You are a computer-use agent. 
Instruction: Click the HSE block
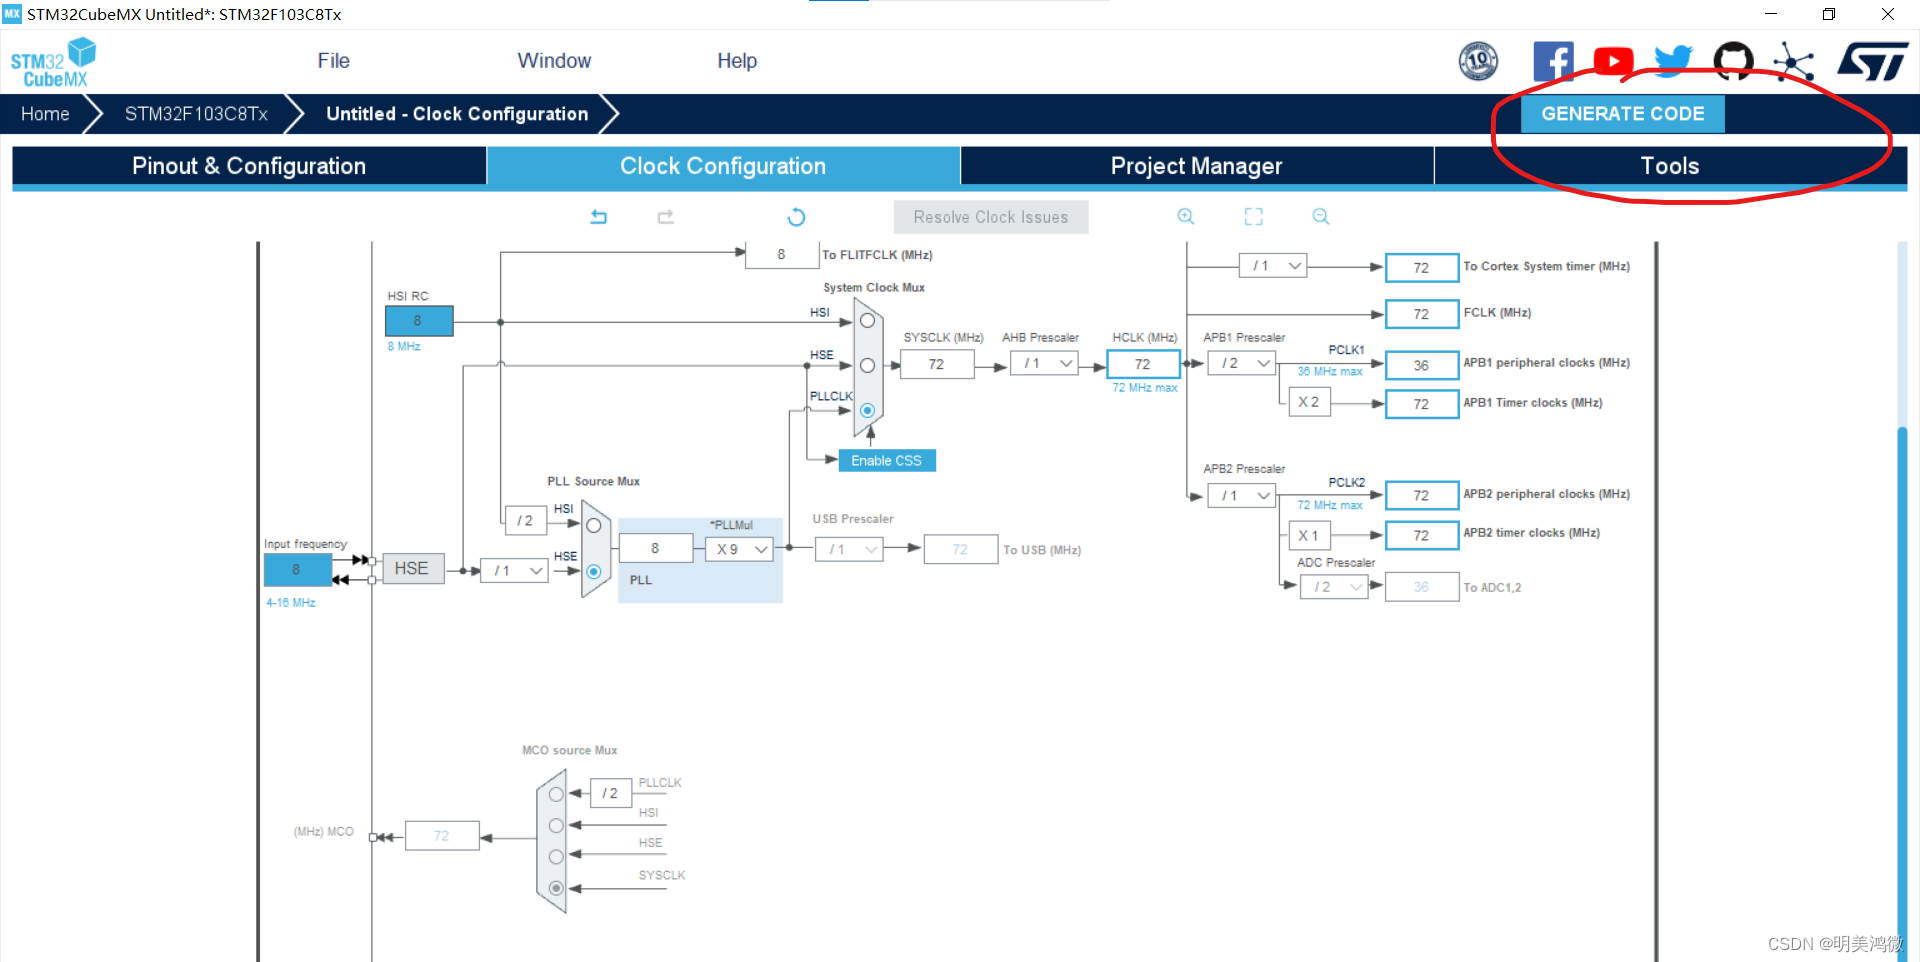coord(411,569)
